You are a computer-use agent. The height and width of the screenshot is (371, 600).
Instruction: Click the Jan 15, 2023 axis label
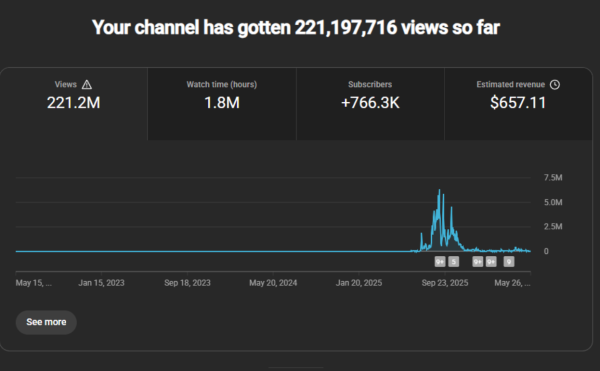[x=101, y=283]
